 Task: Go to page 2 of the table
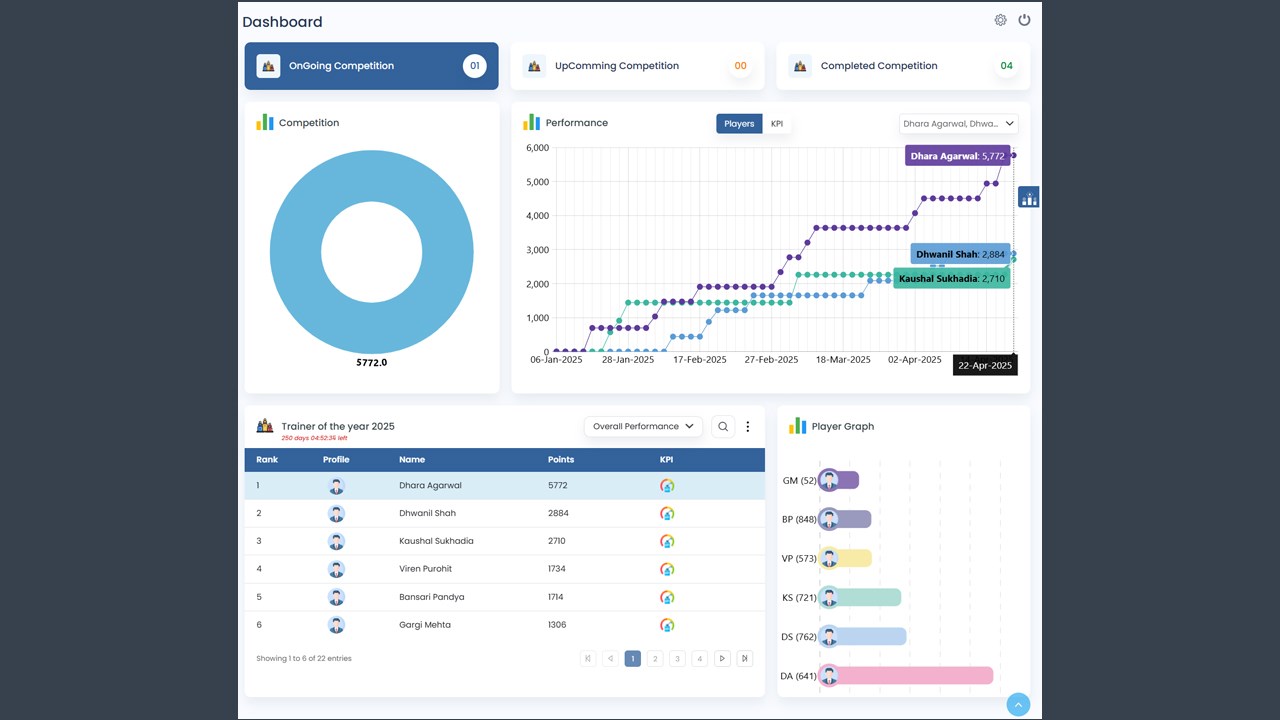click(655, 659)
